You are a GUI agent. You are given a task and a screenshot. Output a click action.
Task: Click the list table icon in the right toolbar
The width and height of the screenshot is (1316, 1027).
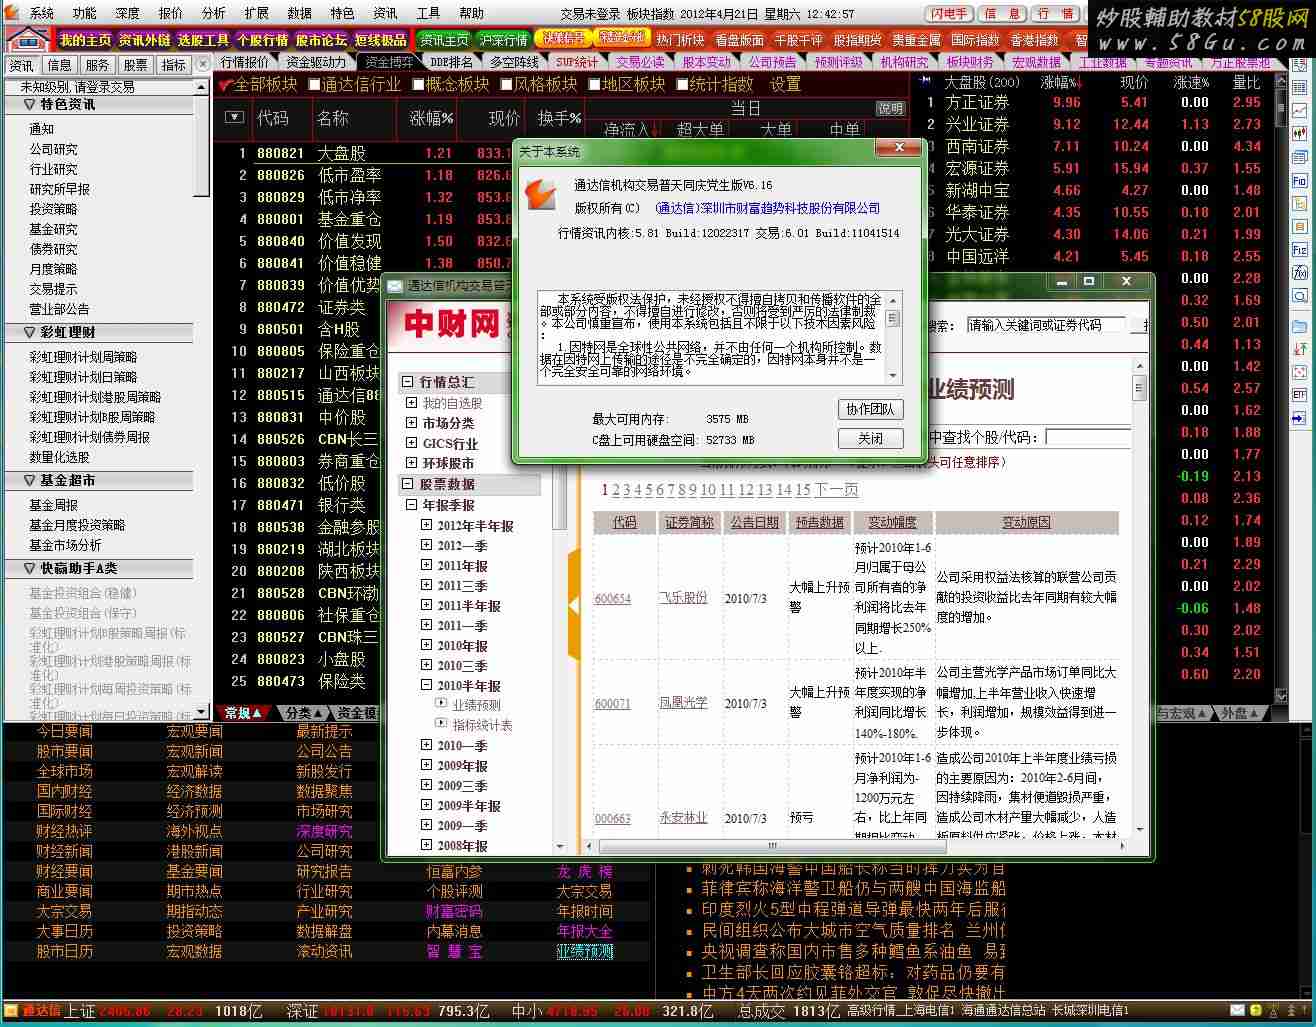(x=1300, y=87)
